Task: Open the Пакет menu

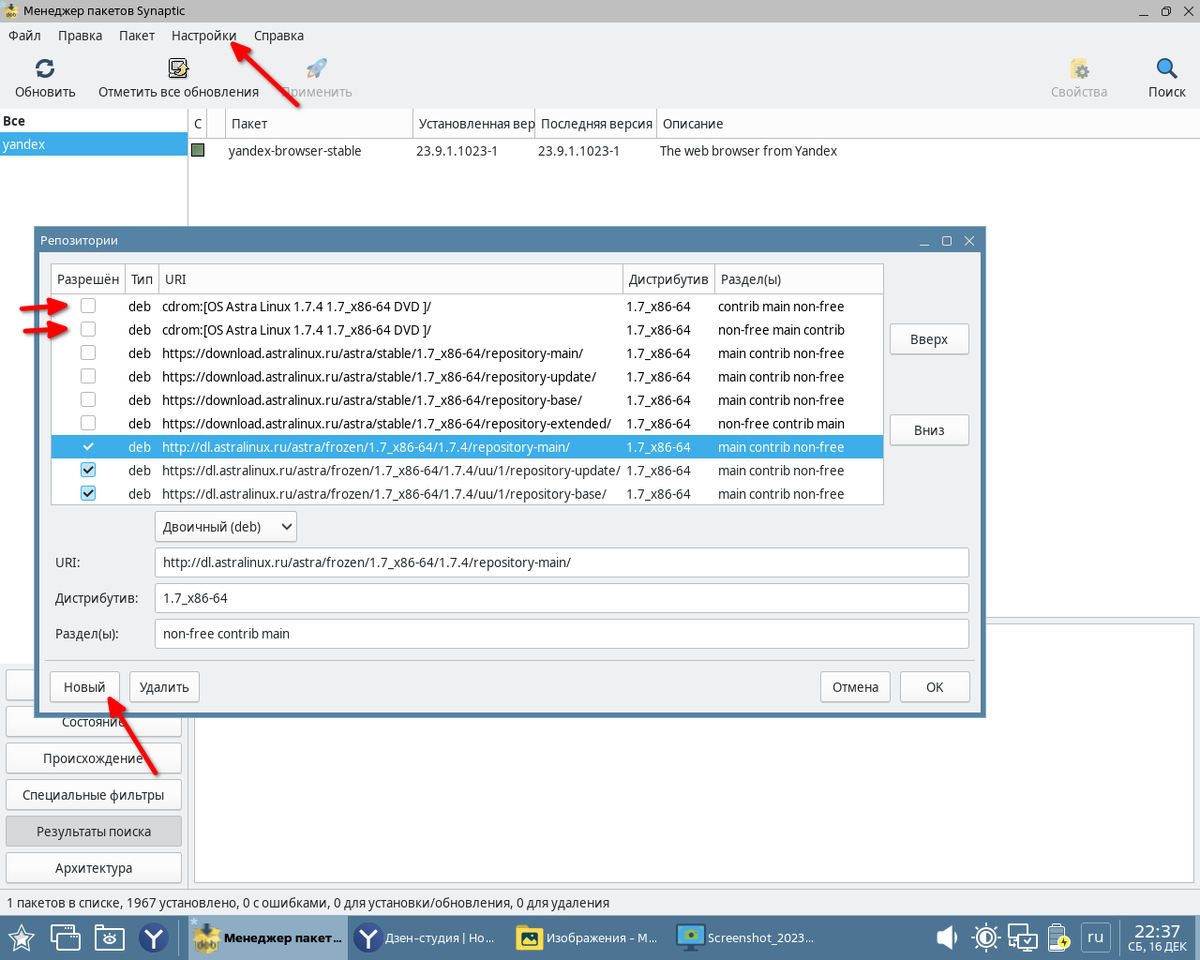Action: 137,35
